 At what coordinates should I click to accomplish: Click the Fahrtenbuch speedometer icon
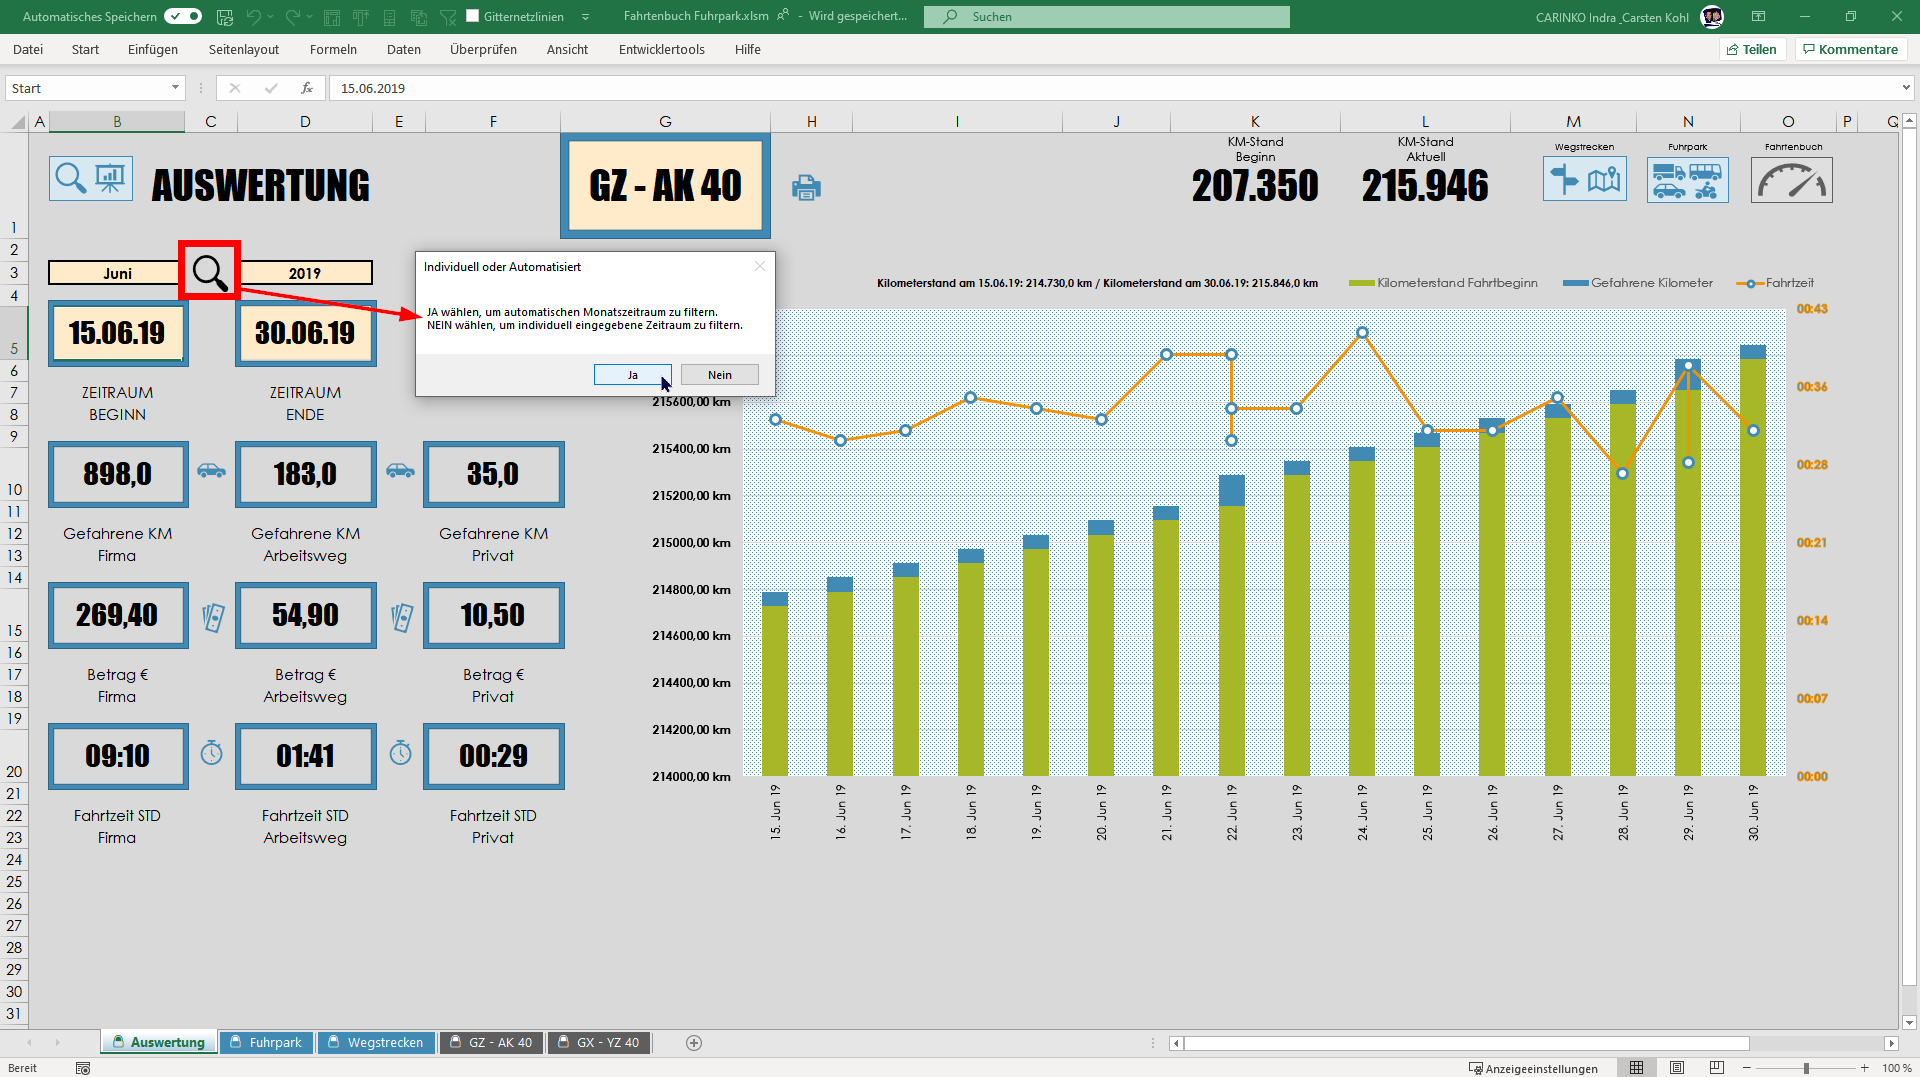[1791, 180]
